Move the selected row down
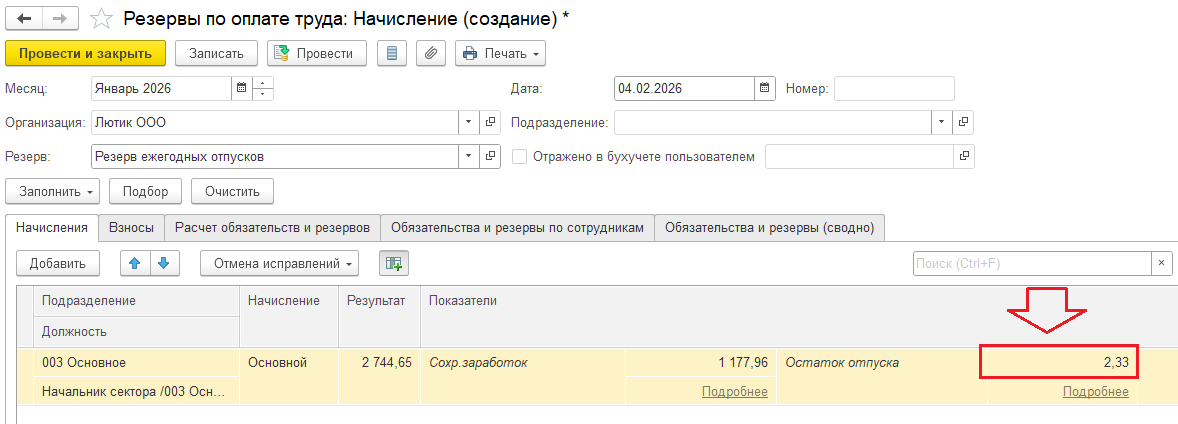The width and height of the screenshot is (1178, 424). (x=163, y=263)
